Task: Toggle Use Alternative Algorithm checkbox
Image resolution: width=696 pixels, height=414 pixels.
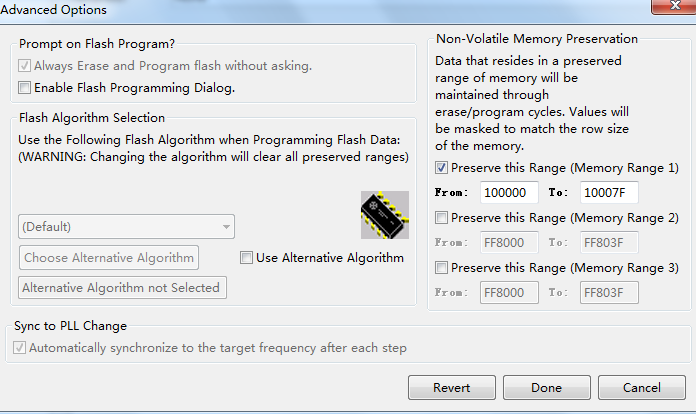Action: coord(247,258)
